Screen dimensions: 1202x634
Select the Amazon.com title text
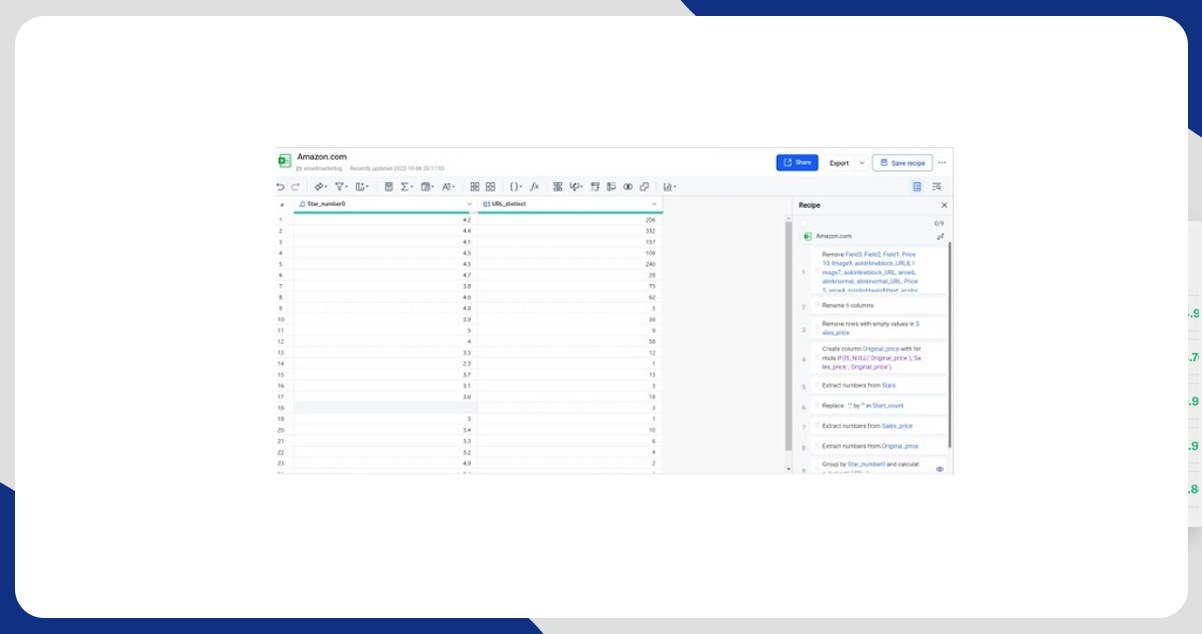tap(322, 157)
